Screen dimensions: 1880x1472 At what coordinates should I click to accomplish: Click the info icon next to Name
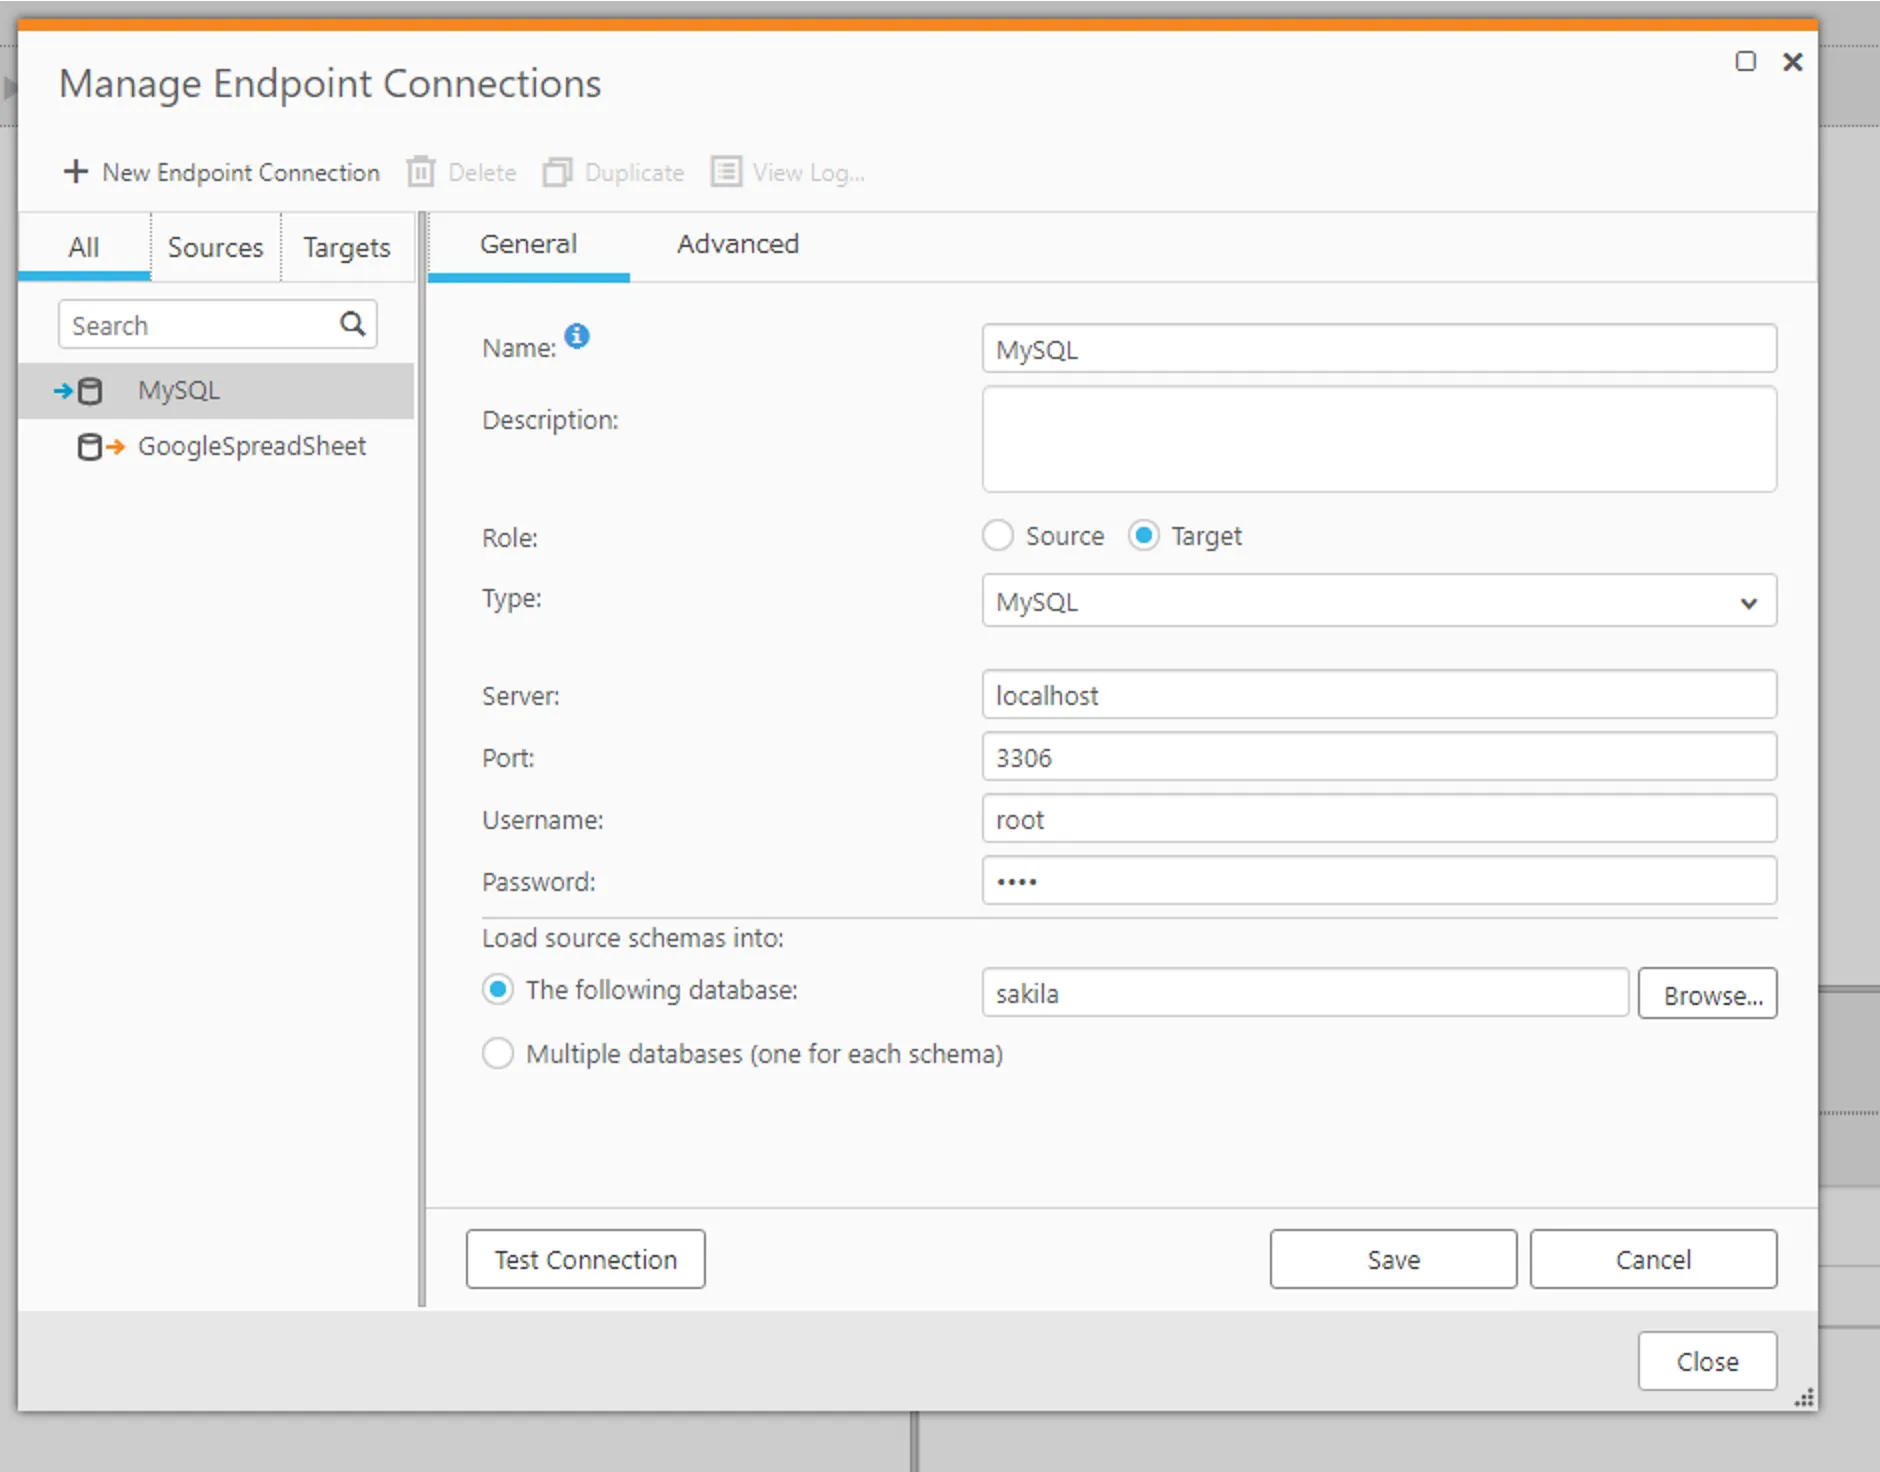click(577, 336)
